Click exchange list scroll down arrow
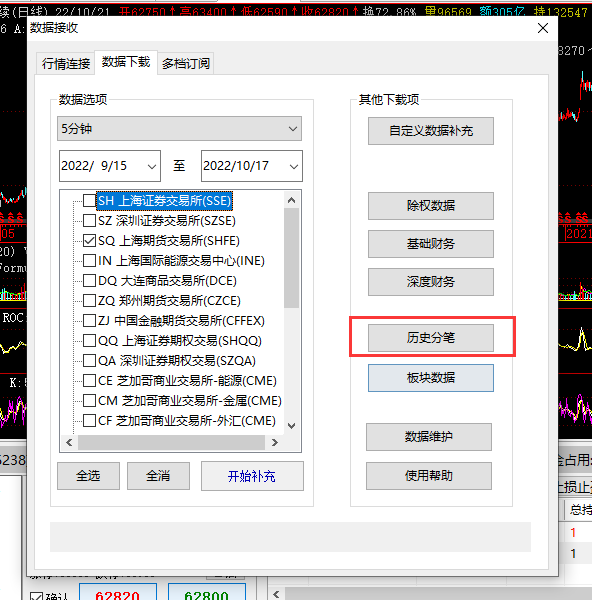592x600 pixels. coord(291,426)
